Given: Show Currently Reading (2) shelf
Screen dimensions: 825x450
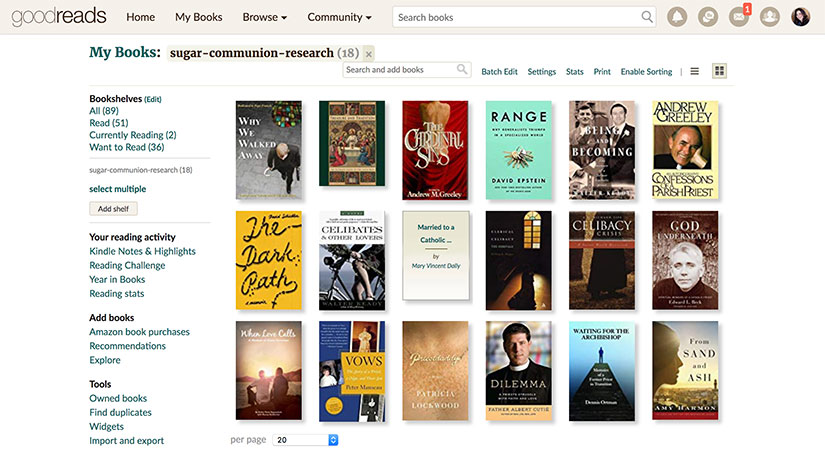Looking at the screenshot, I should 133,135.
